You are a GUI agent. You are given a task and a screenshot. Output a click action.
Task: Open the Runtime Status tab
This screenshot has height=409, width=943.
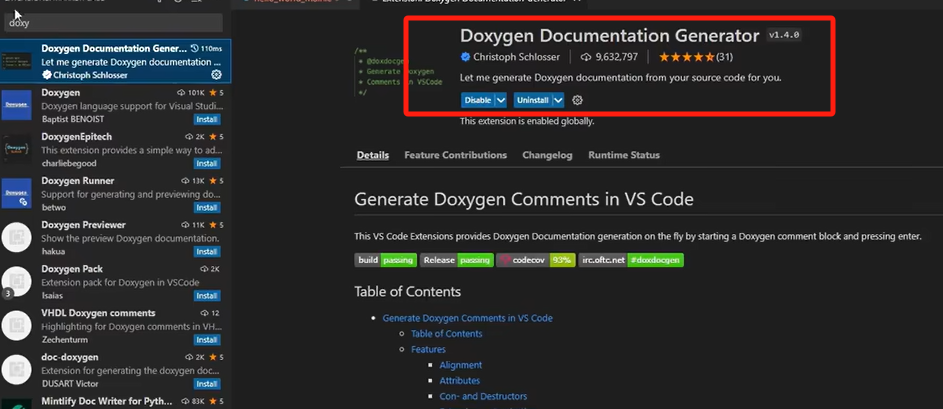624,155
